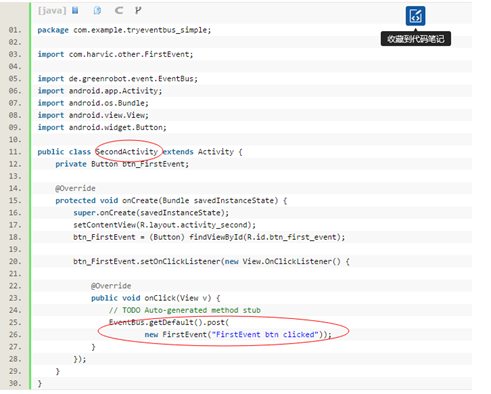This screenshot has height=394, width=491.
Task: Click the text "package com.example.tryeventbus_simple;"
Action: tap(124, 30)
